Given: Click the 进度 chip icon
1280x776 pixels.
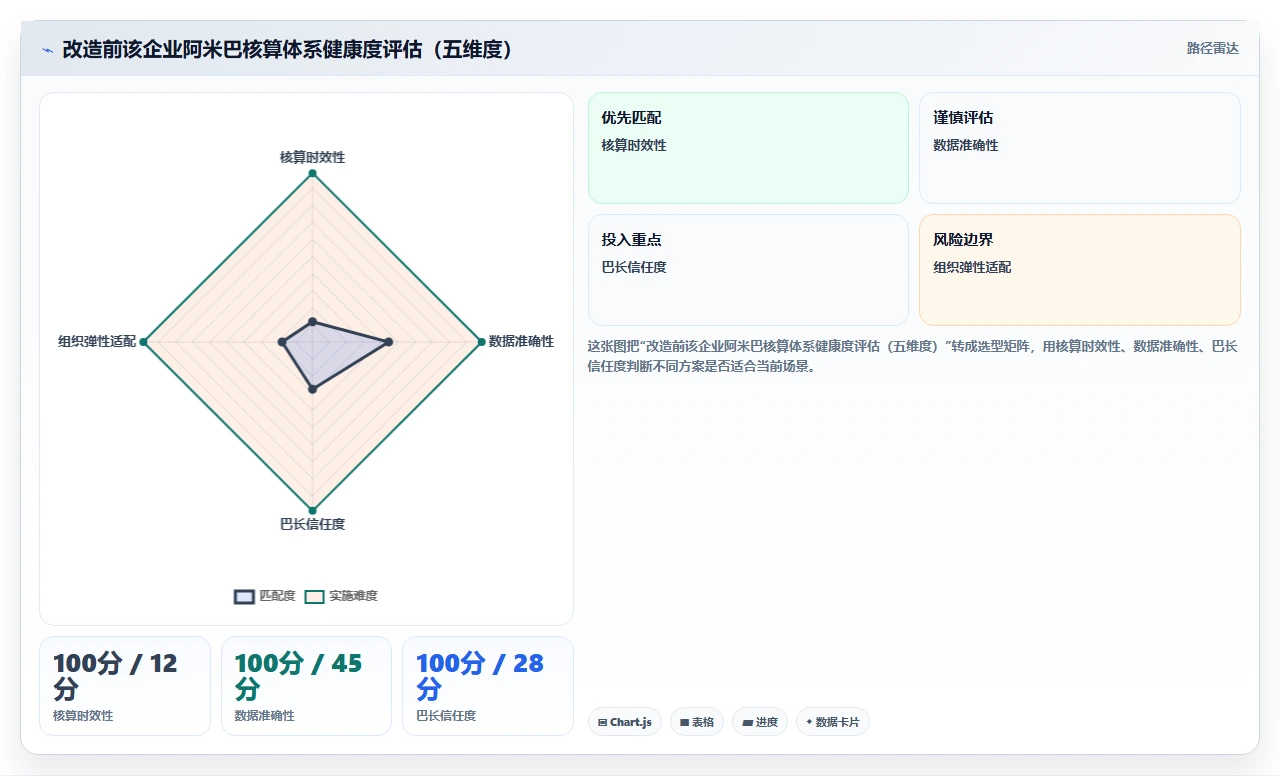Looking at the screenshot, I should tap(747, 722).
